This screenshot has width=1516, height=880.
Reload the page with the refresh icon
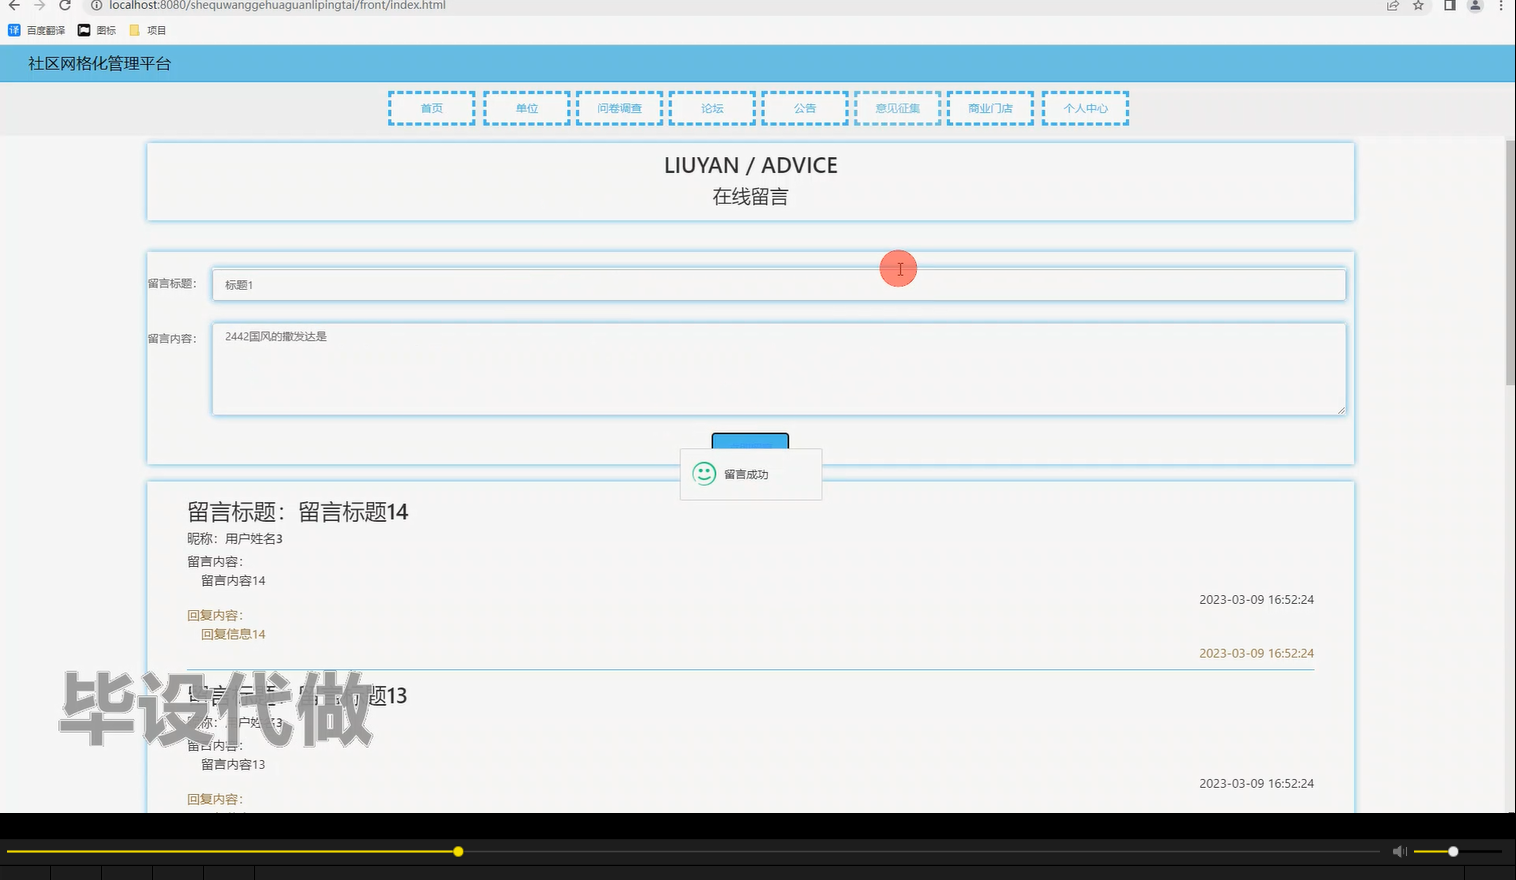[x=65, y=6]
